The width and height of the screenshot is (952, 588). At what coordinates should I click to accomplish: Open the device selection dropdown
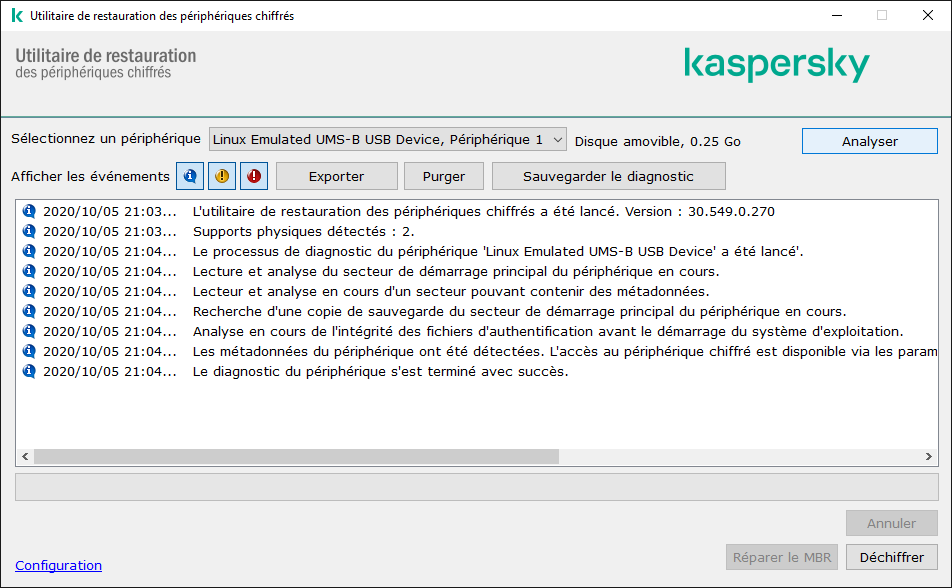coord(387,140)
